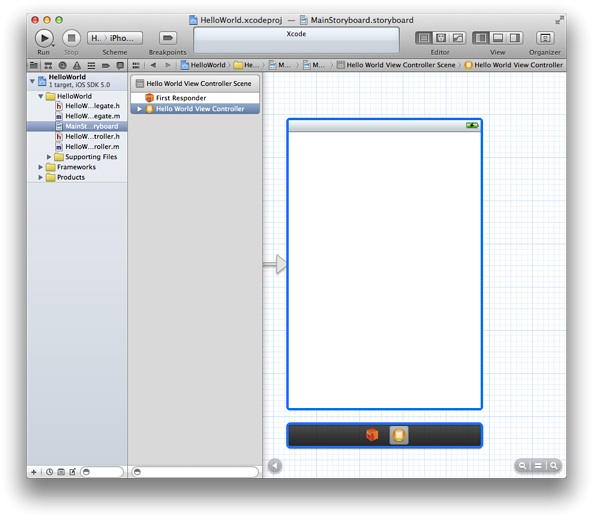
Task: Show only recent files filter
Action: 50,472
